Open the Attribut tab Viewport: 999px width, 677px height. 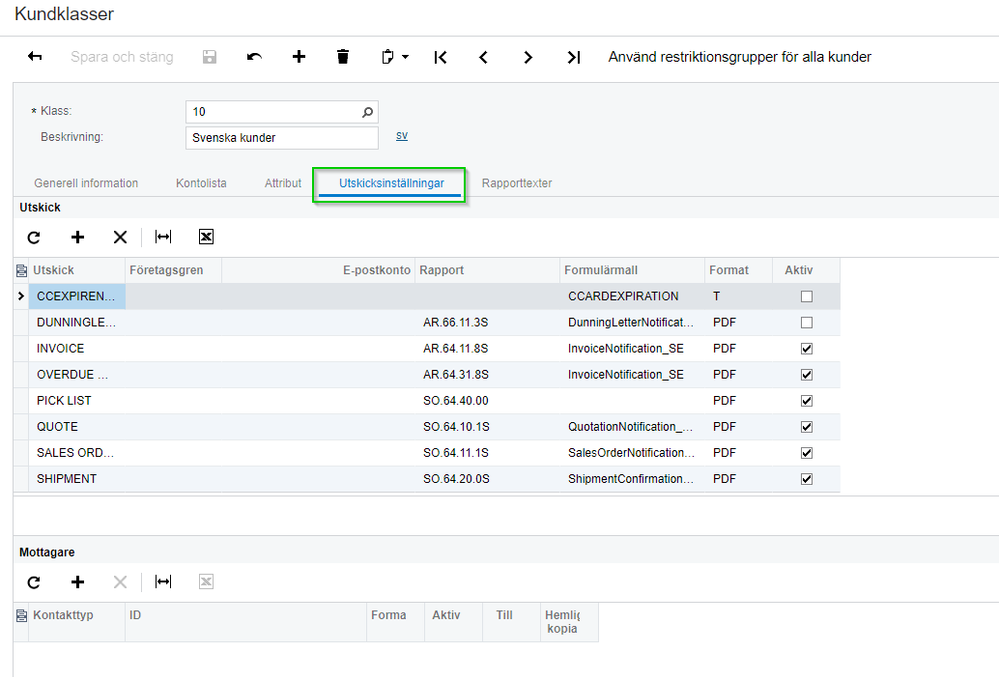coord(283,183)
